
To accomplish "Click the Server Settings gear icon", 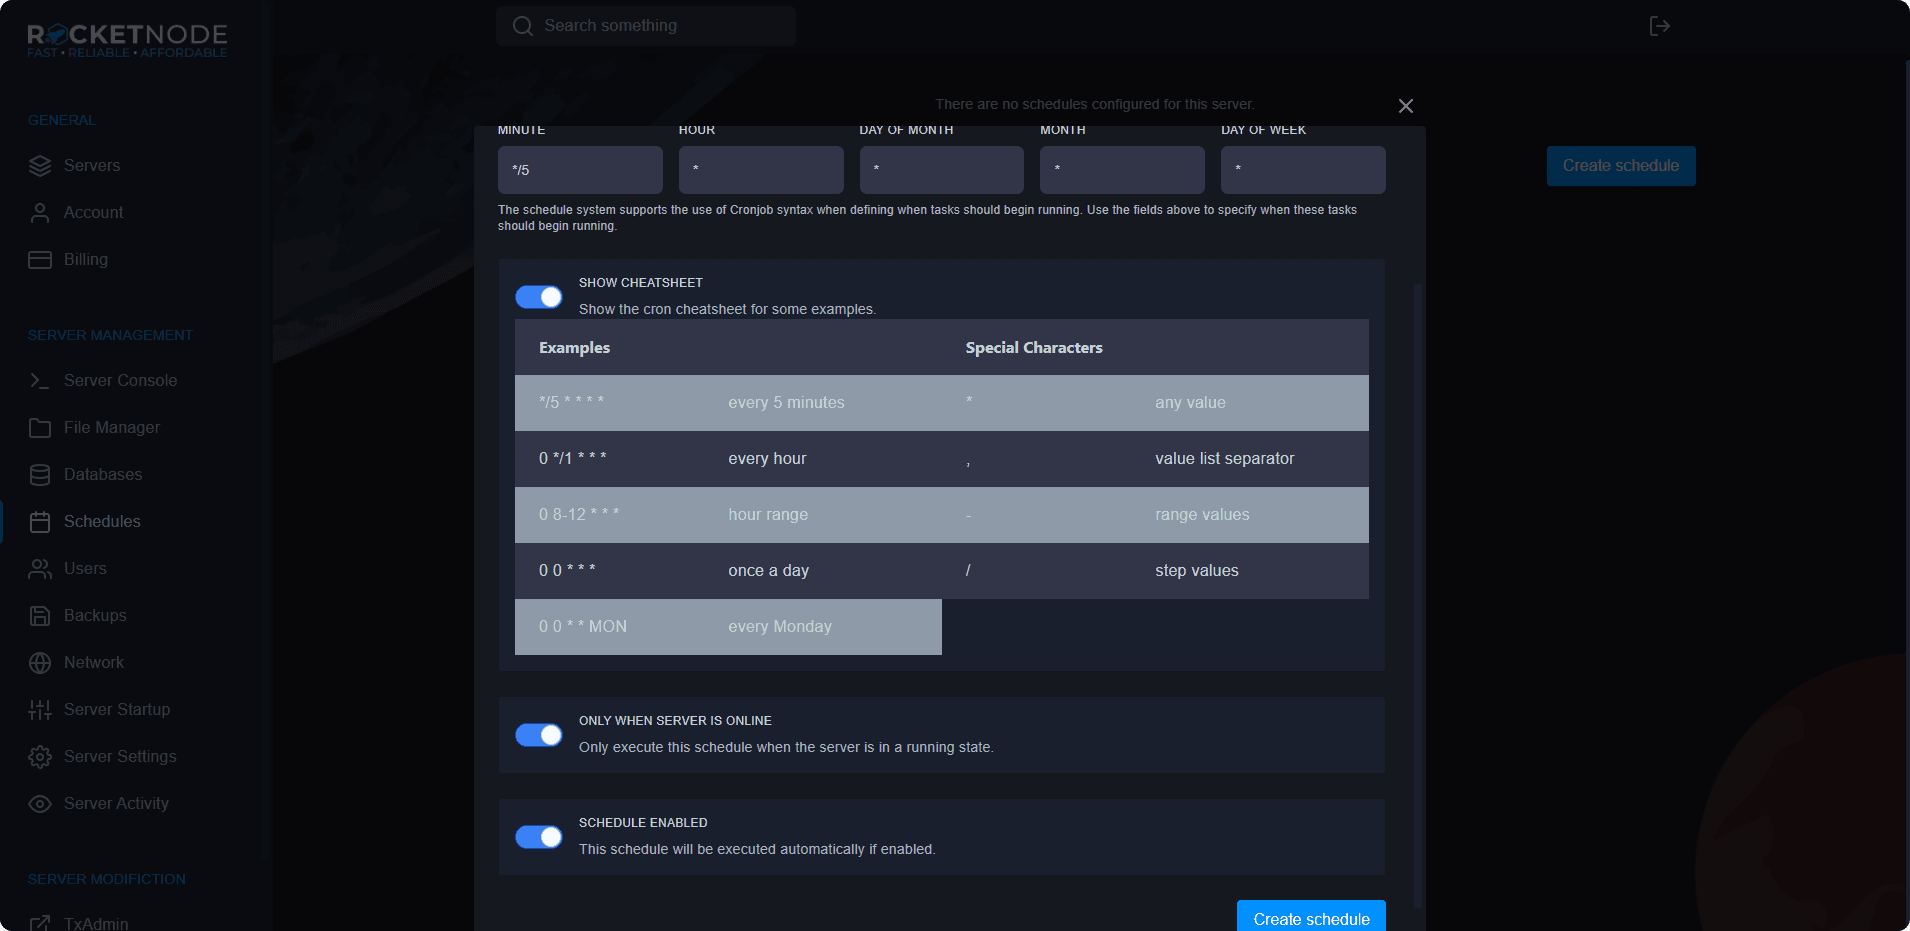I will point(40,757).
